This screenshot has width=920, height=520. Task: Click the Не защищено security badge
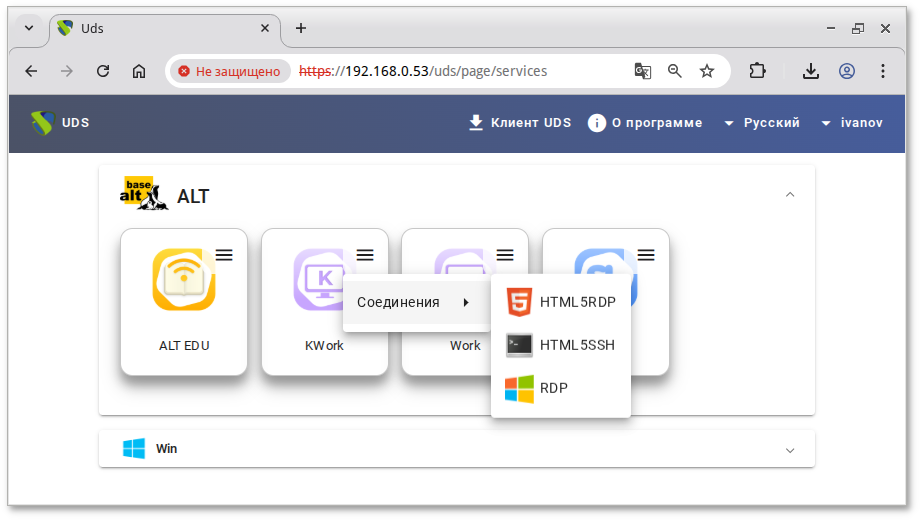pyautogui.click(x=231, y=71)
